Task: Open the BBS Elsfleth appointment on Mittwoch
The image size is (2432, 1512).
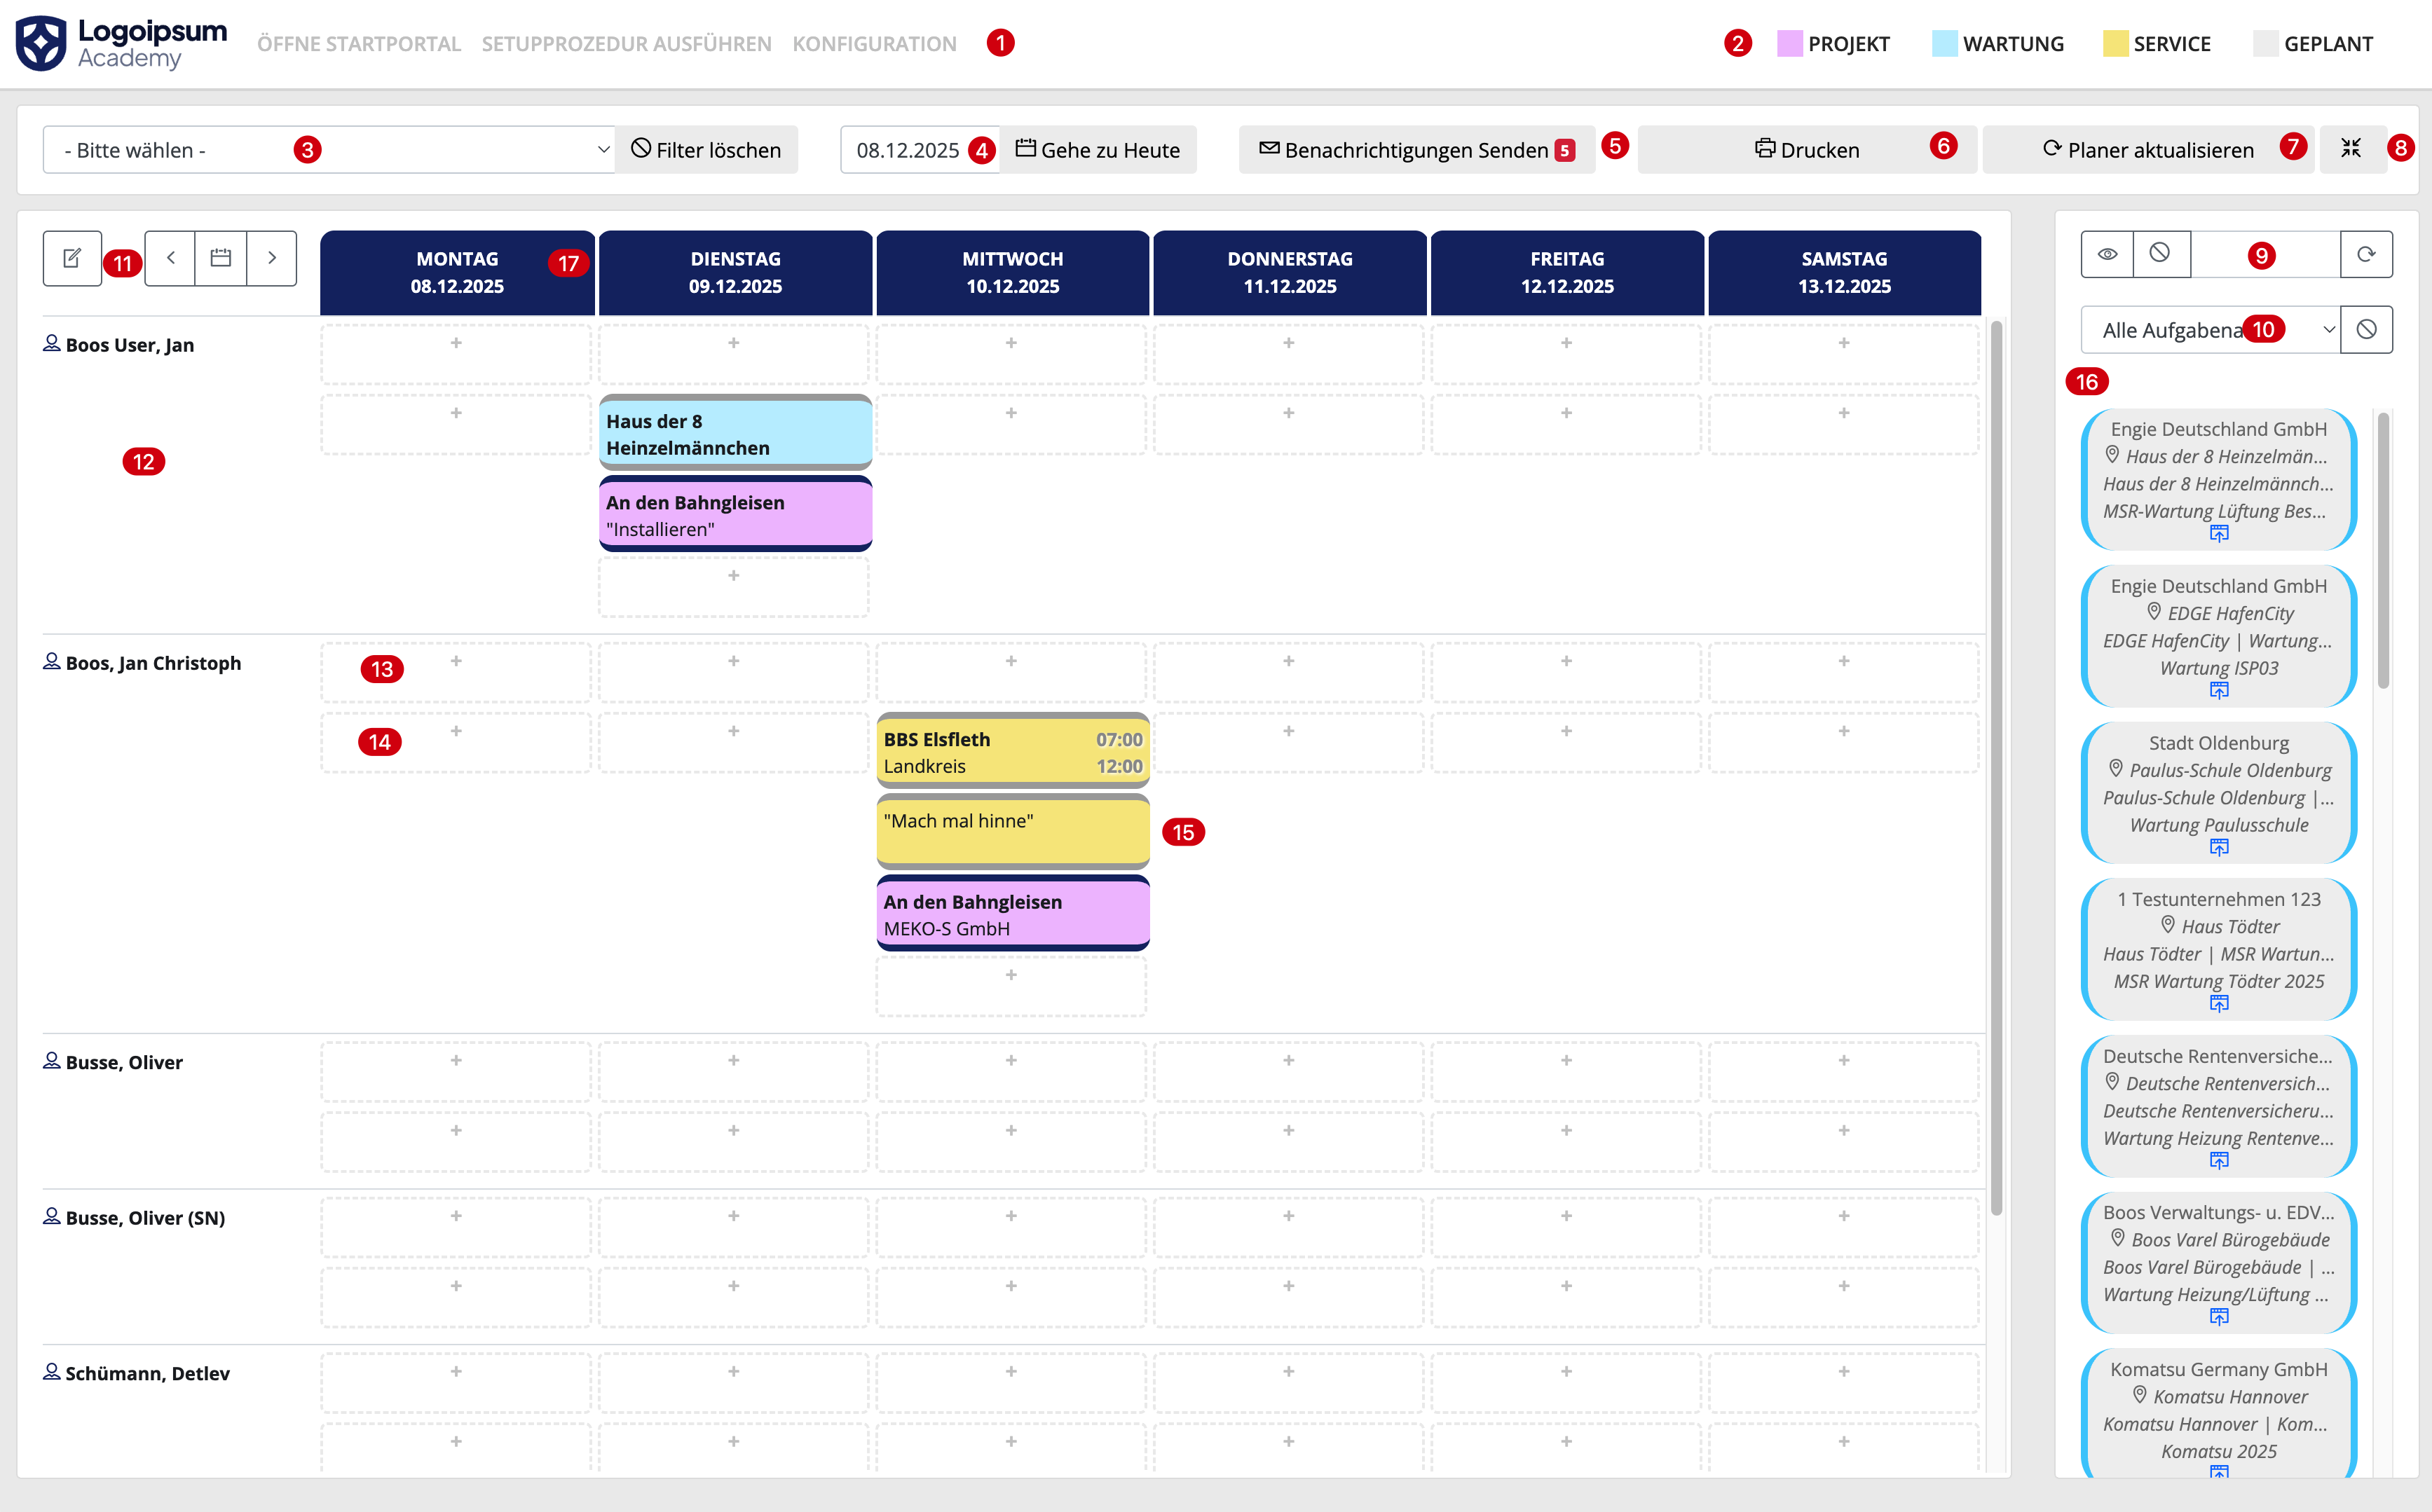Action: pos(1012,752)
